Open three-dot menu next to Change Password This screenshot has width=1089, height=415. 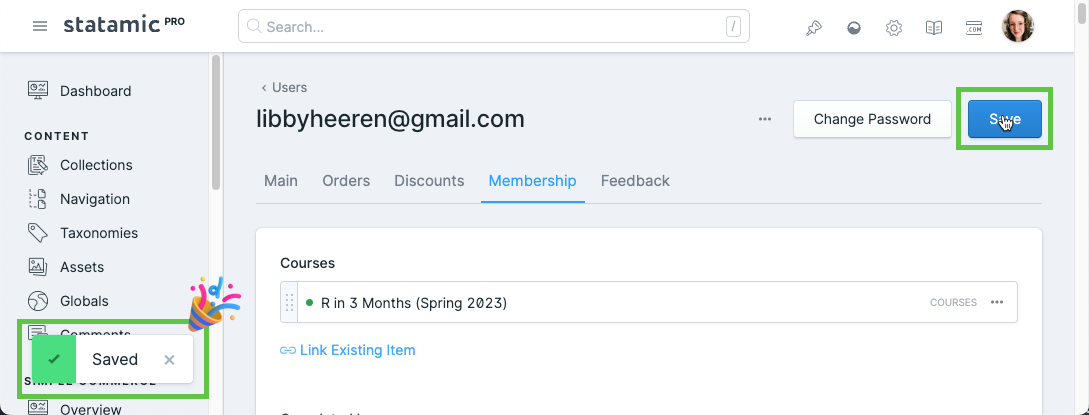[765, 119]
